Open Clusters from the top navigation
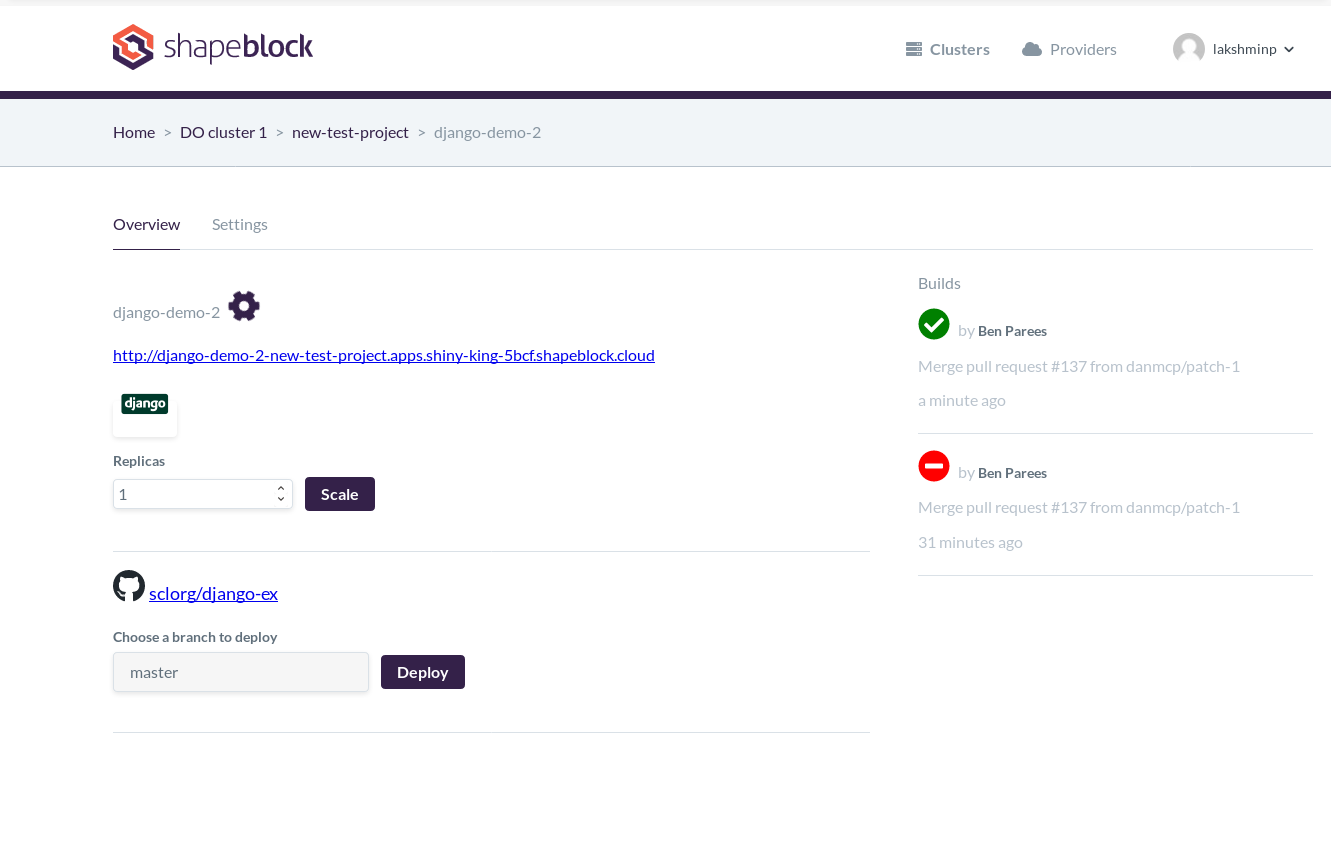This screenshot has width=1331, height=849. tap(948, 49)
